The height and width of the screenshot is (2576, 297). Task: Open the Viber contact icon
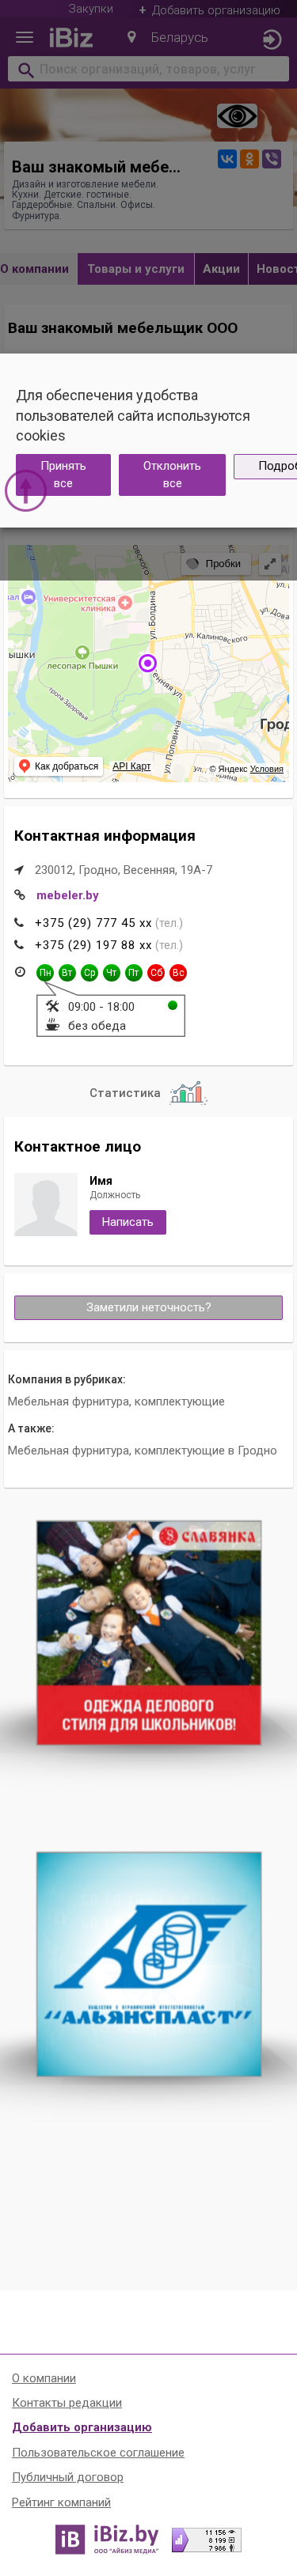(271, 159)
